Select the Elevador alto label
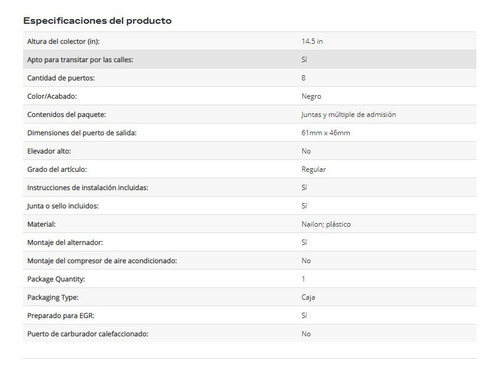Image resolution: width=500 pixels, height=376 pixels. tap(49, 151)
